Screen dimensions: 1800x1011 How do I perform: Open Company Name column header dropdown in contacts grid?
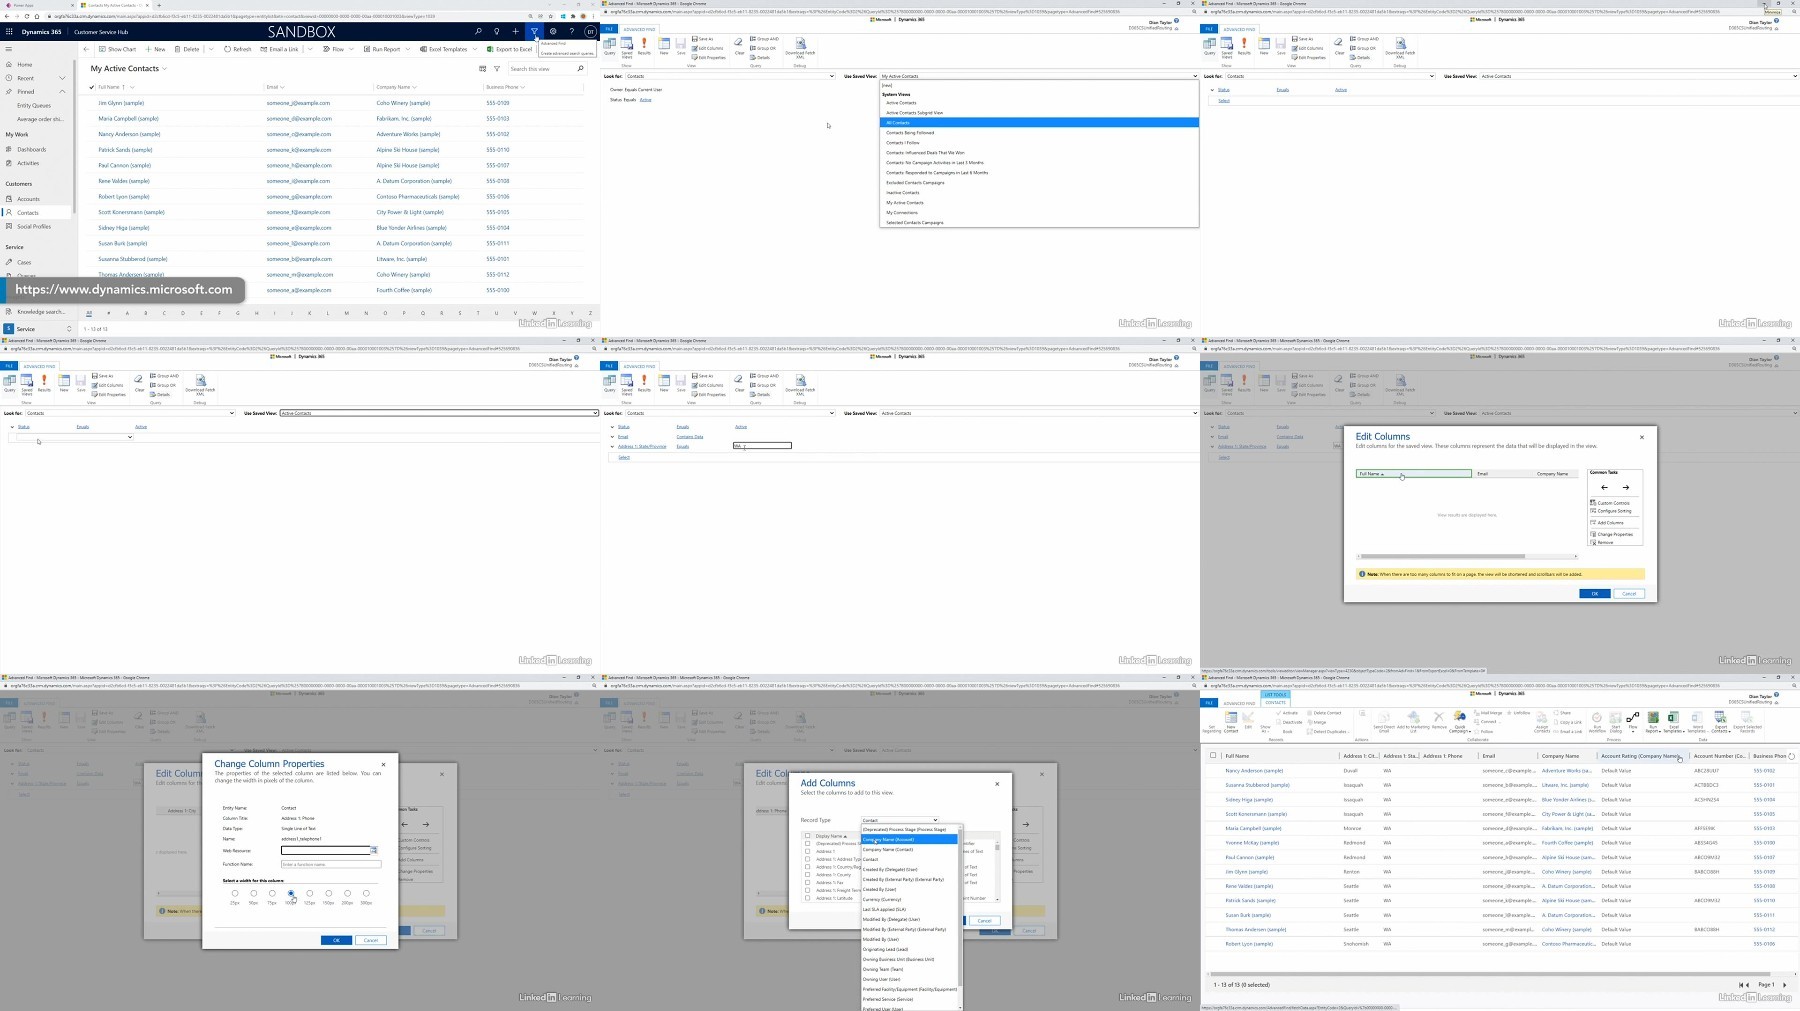click(414, 87)
